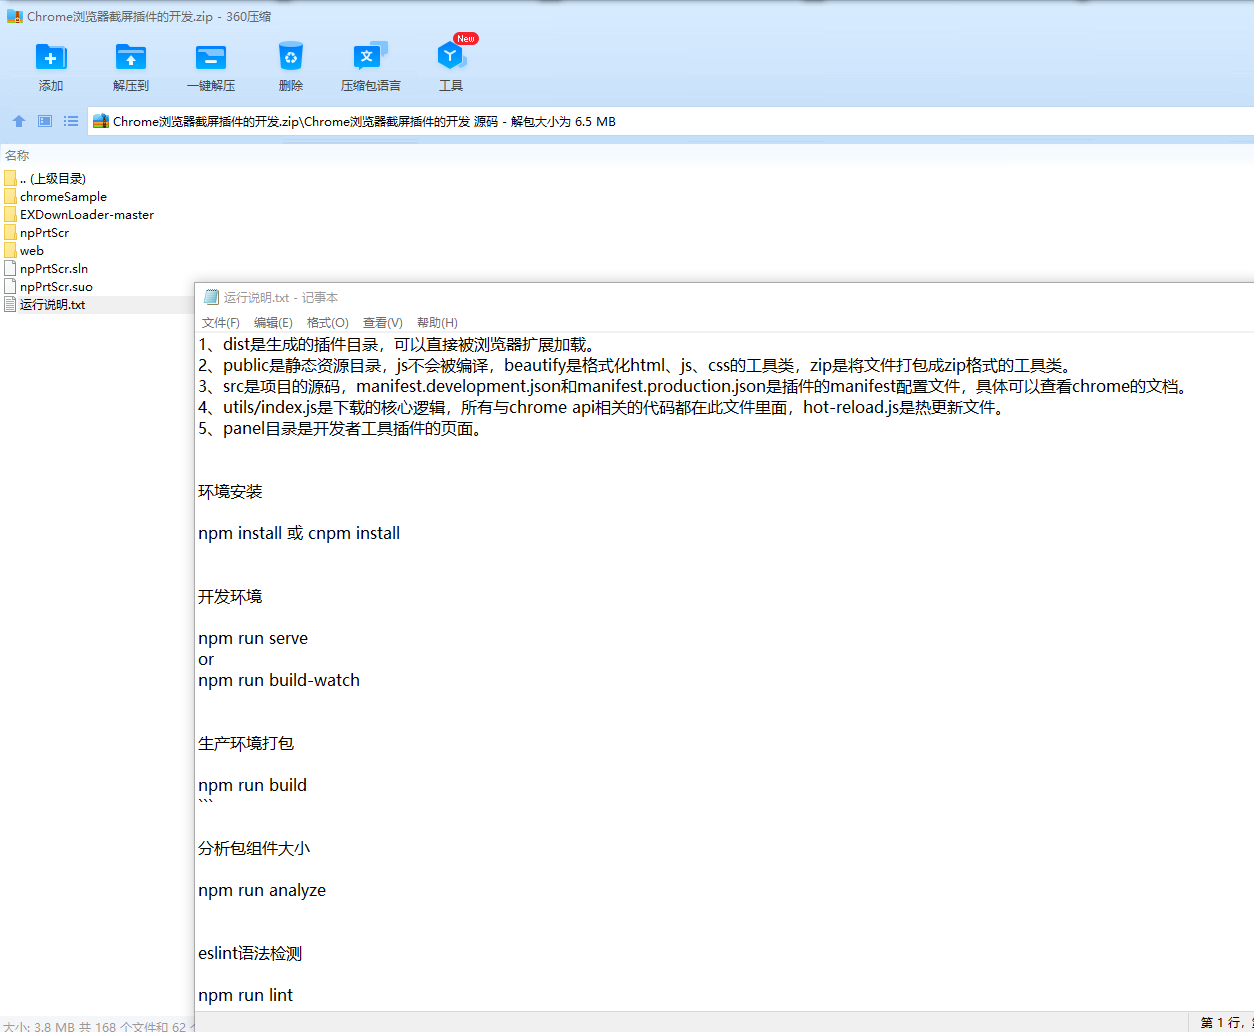The width and height of the screenshot is (1254, 1032).
Task: Select 'web' folder name
Action: point(32,250)
